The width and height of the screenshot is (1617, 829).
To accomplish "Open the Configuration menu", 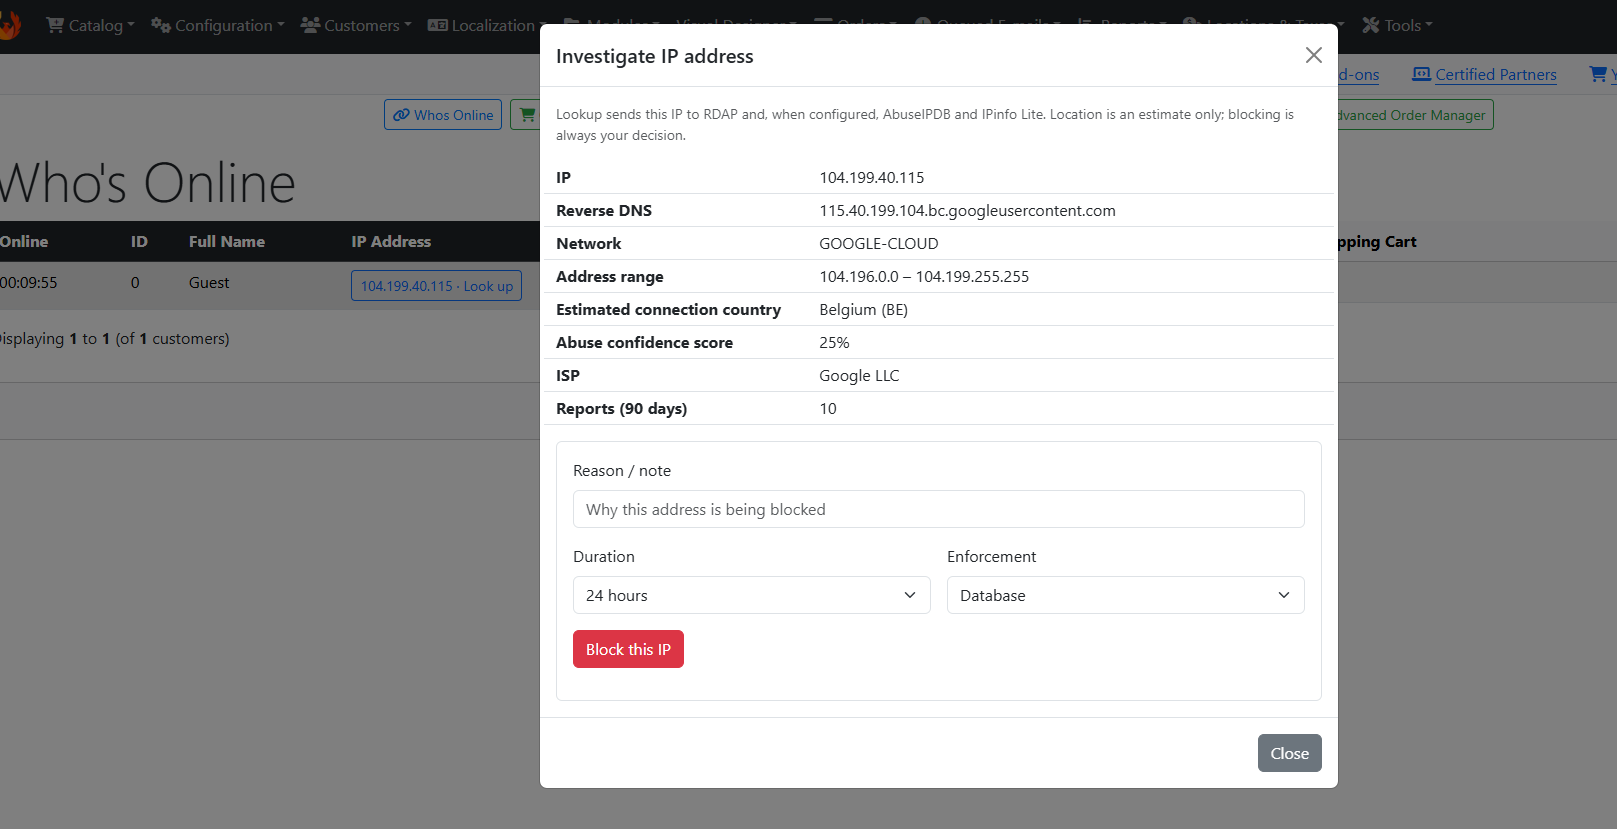I will (x=218, y=25).
